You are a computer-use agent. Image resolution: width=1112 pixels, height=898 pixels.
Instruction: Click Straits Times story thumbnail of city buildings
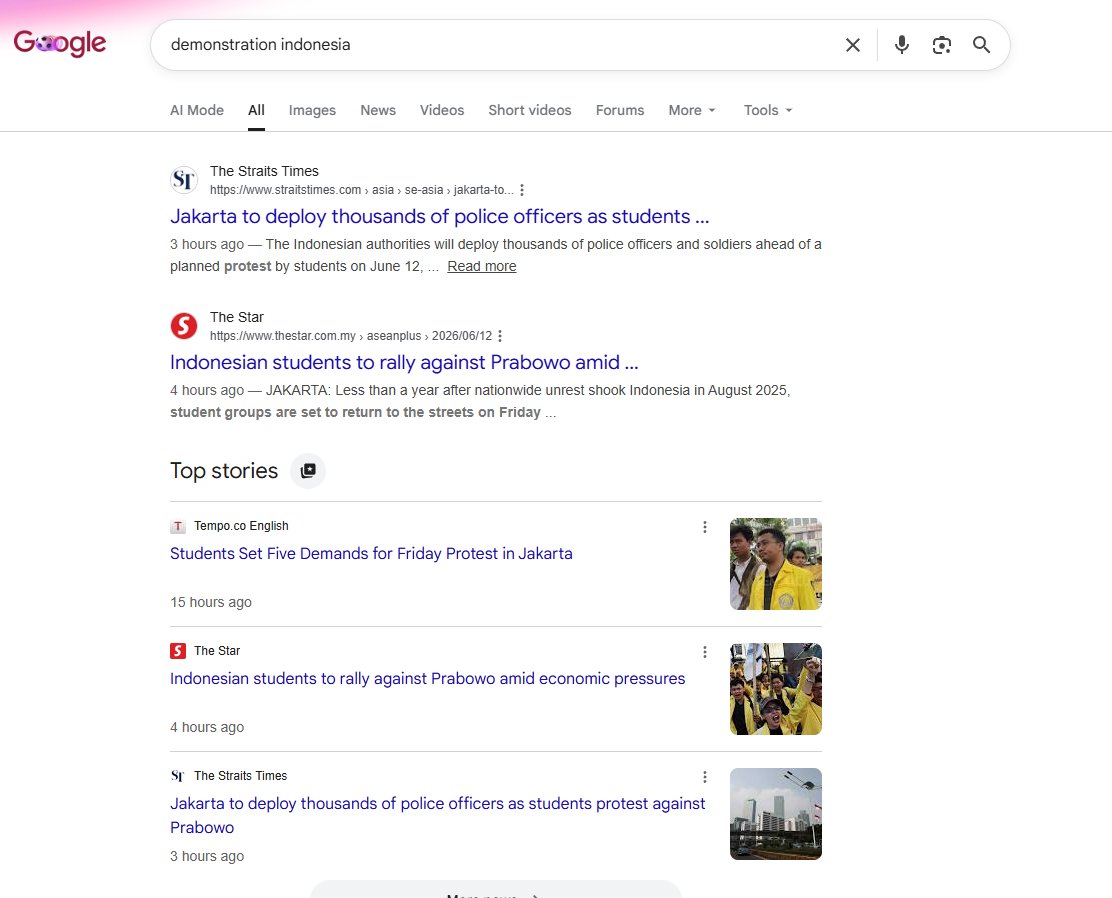tap(776, 814)
